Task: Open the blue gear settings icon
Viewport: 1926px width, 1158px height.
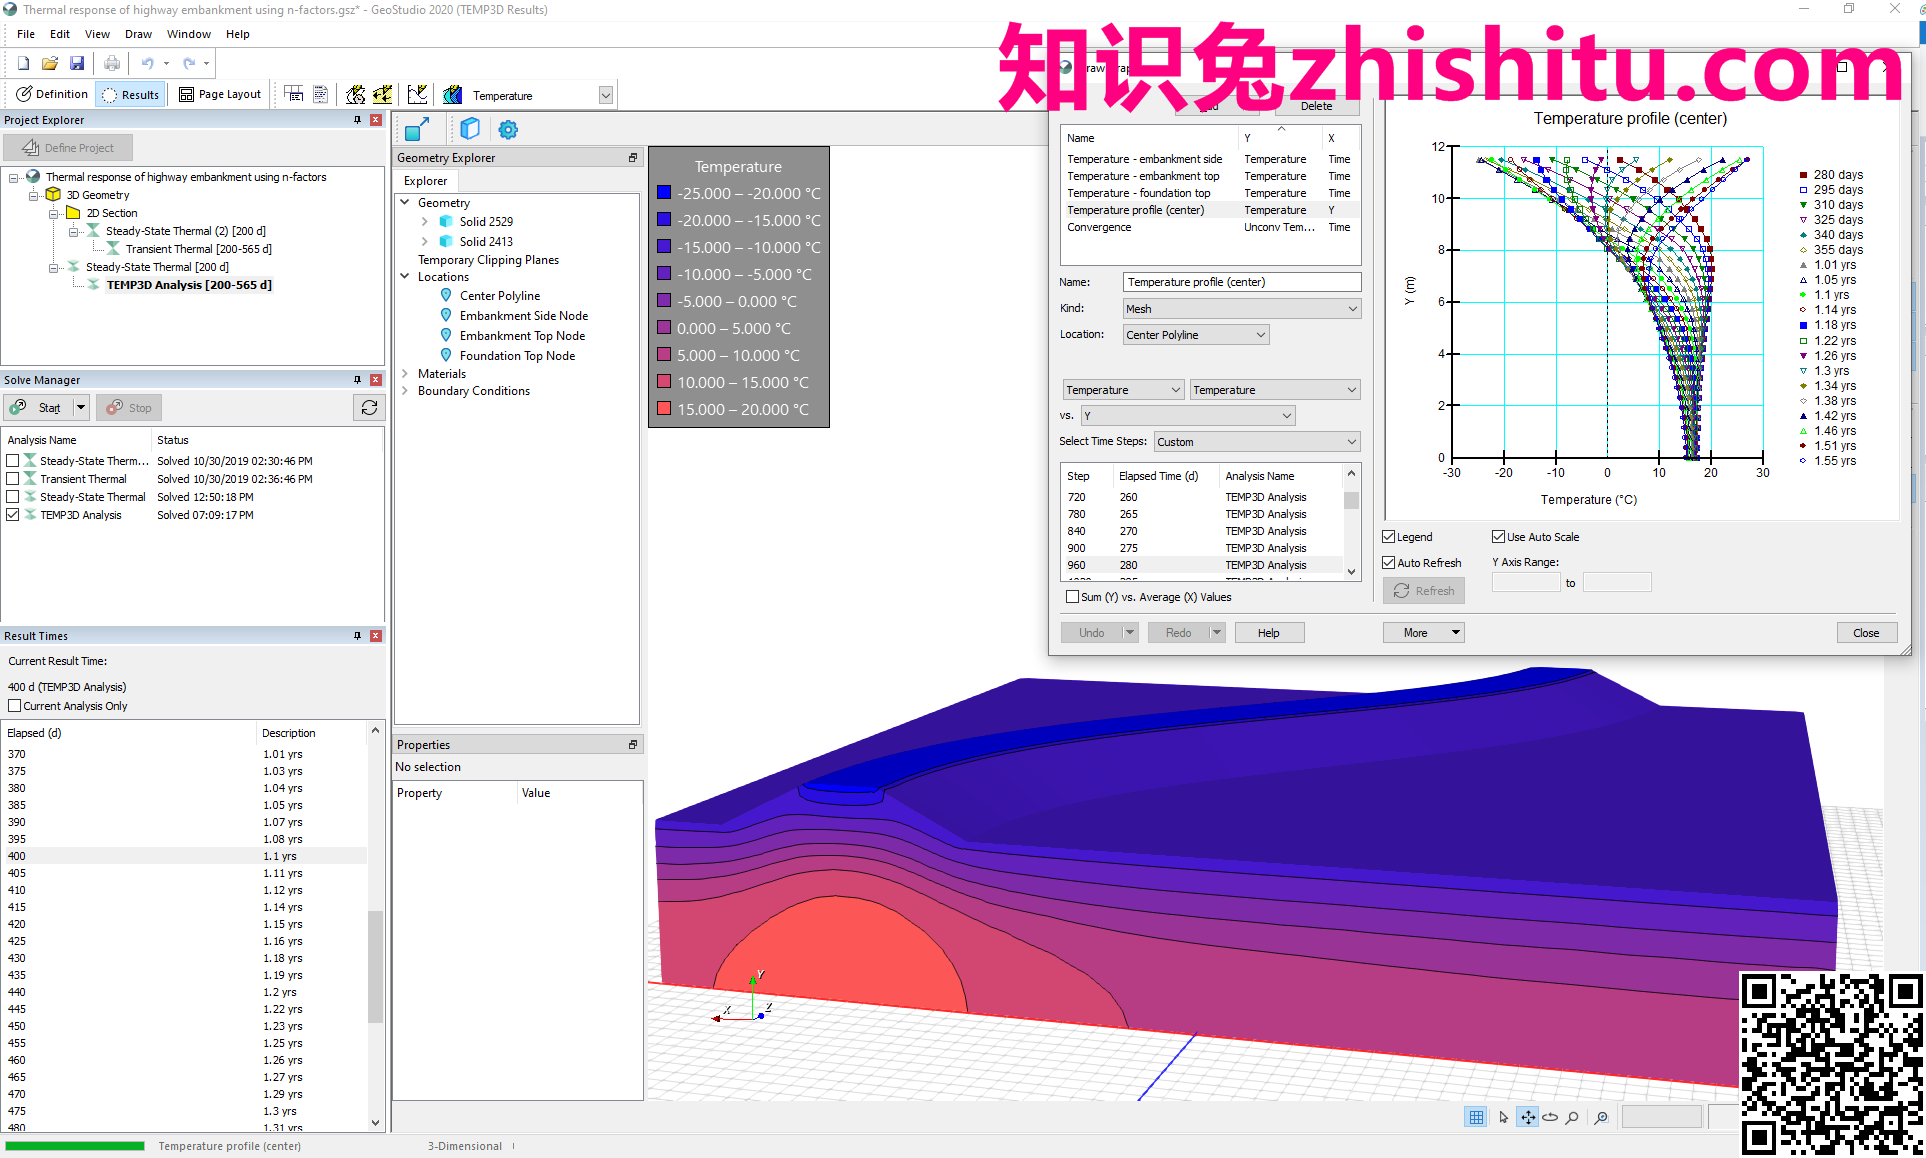Action: 508,129
